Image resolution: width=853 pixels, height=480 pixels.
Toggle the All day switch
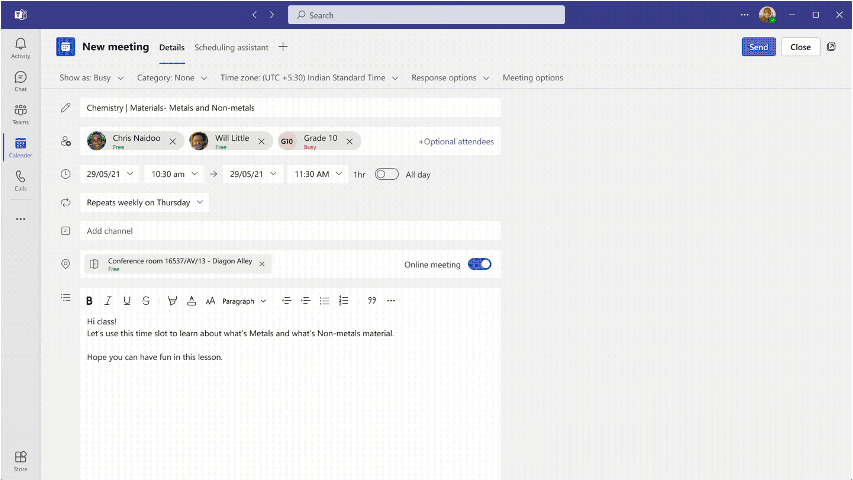coord(386,174)
